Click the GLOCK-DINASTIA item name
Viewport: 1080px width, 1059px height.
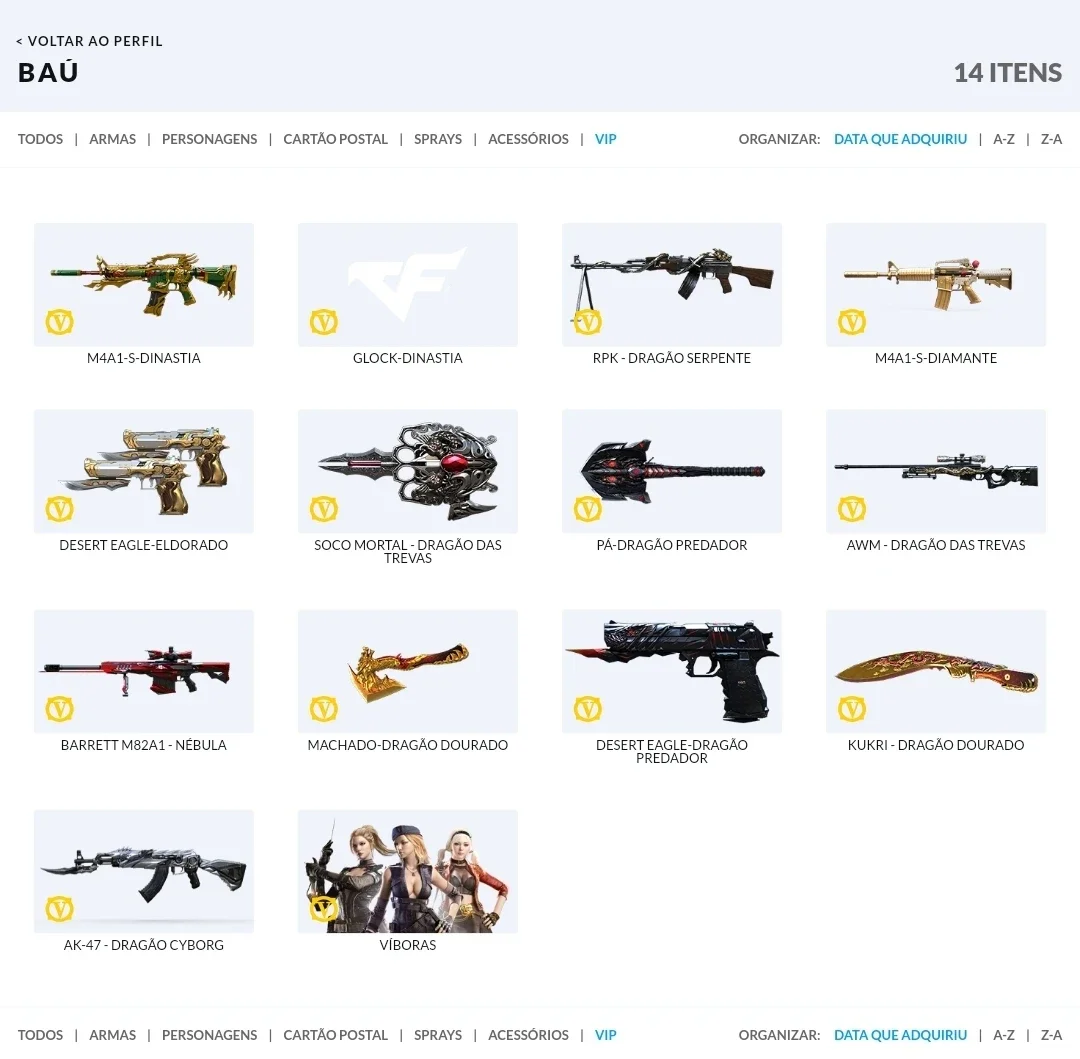click(x=408, y=358)
